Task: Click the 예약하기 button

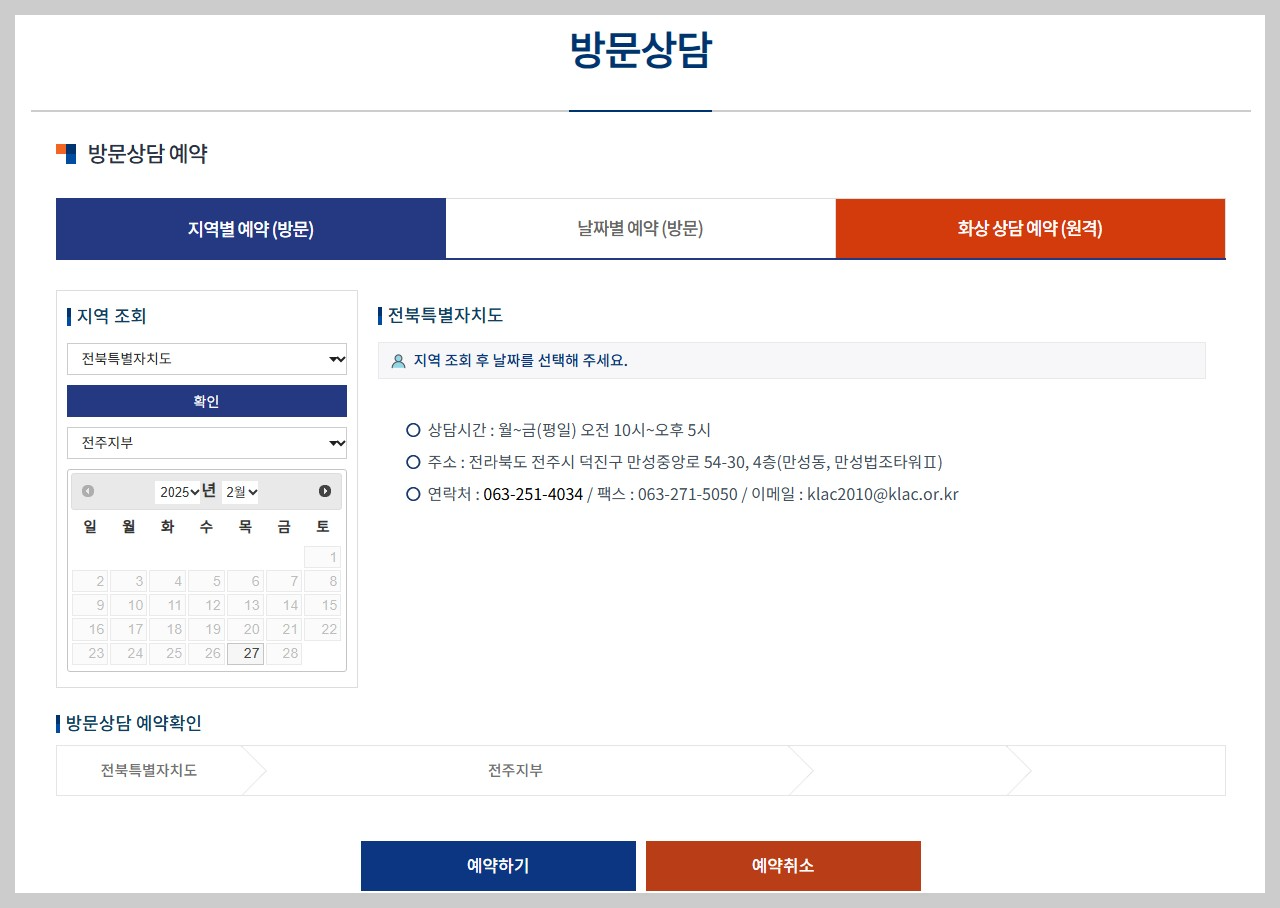Action: click(498, 866)
